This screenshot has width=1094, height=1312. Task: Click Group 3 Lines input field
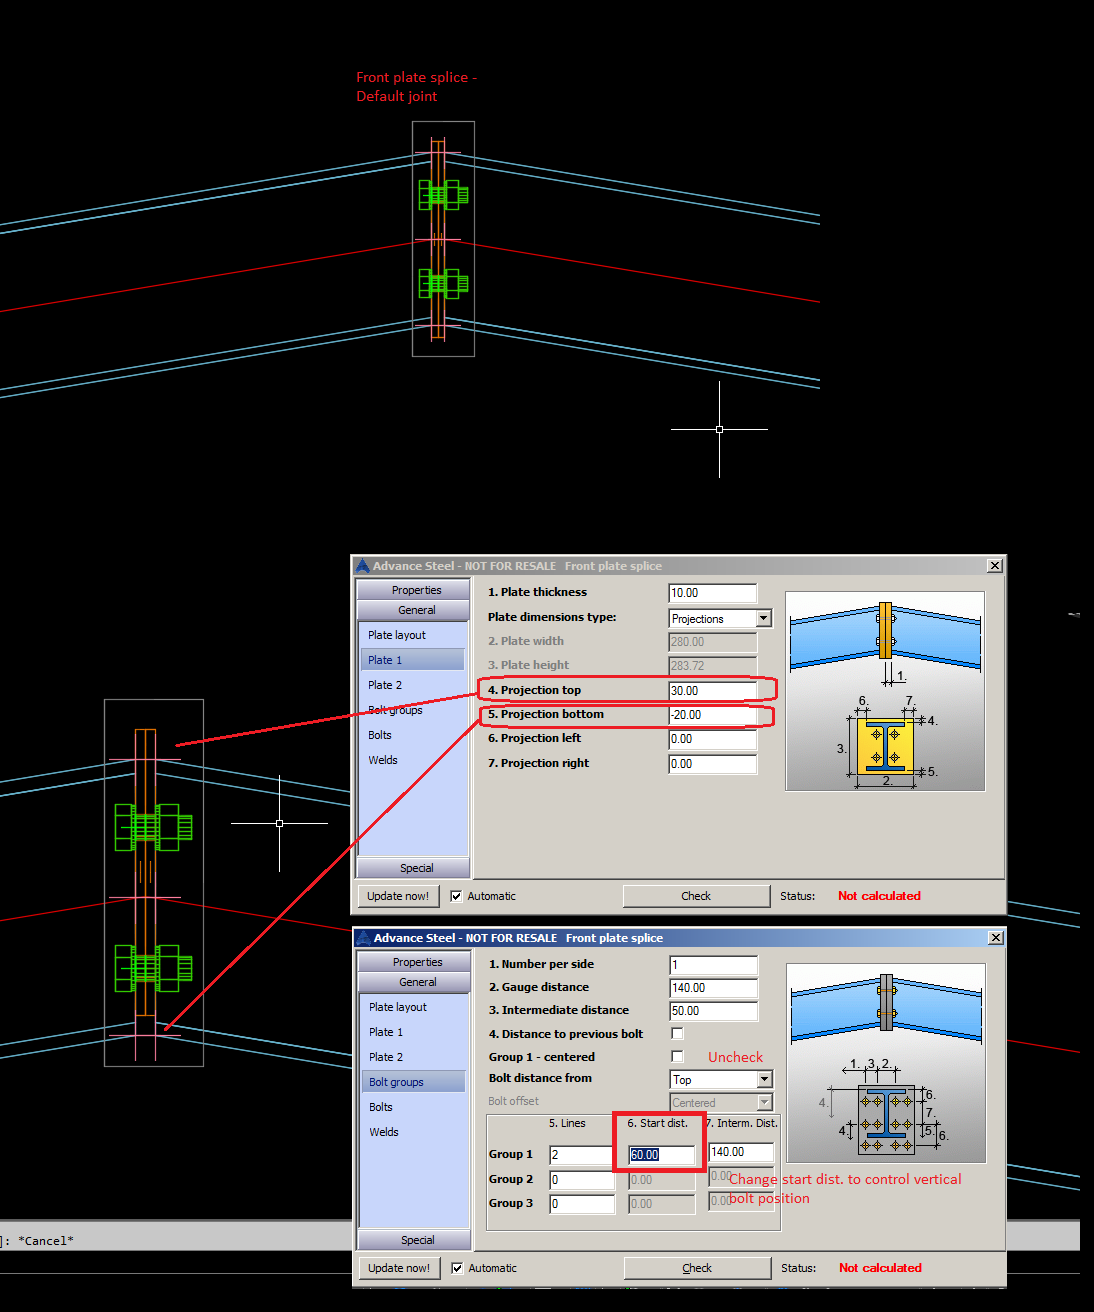[x=582, y=1204]
